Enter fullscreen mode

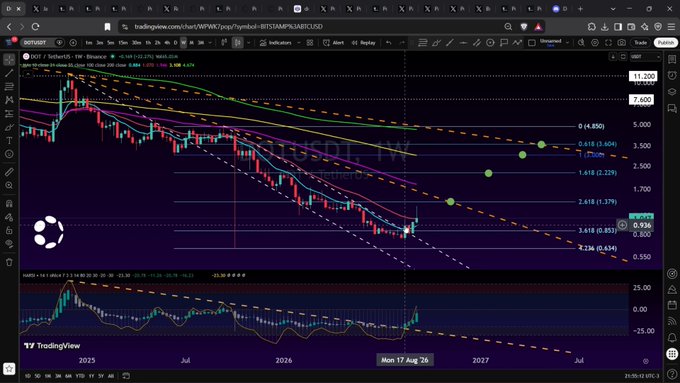[608, 43]
